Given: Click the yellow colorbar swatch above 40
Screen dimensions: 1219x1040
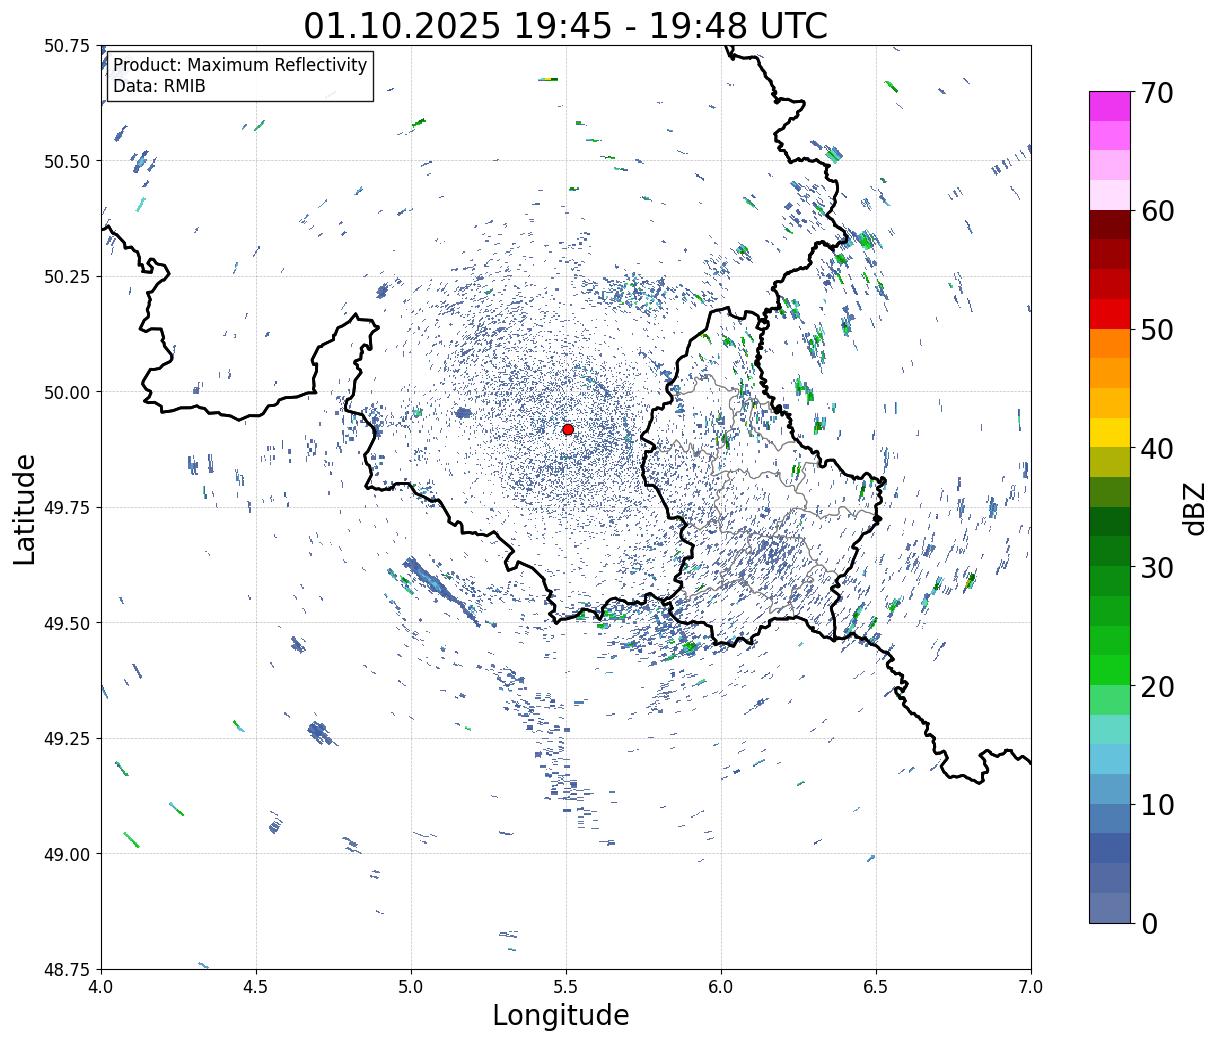Looking at the screenshot, I should pyautogui.click(x=1110, y=432).
